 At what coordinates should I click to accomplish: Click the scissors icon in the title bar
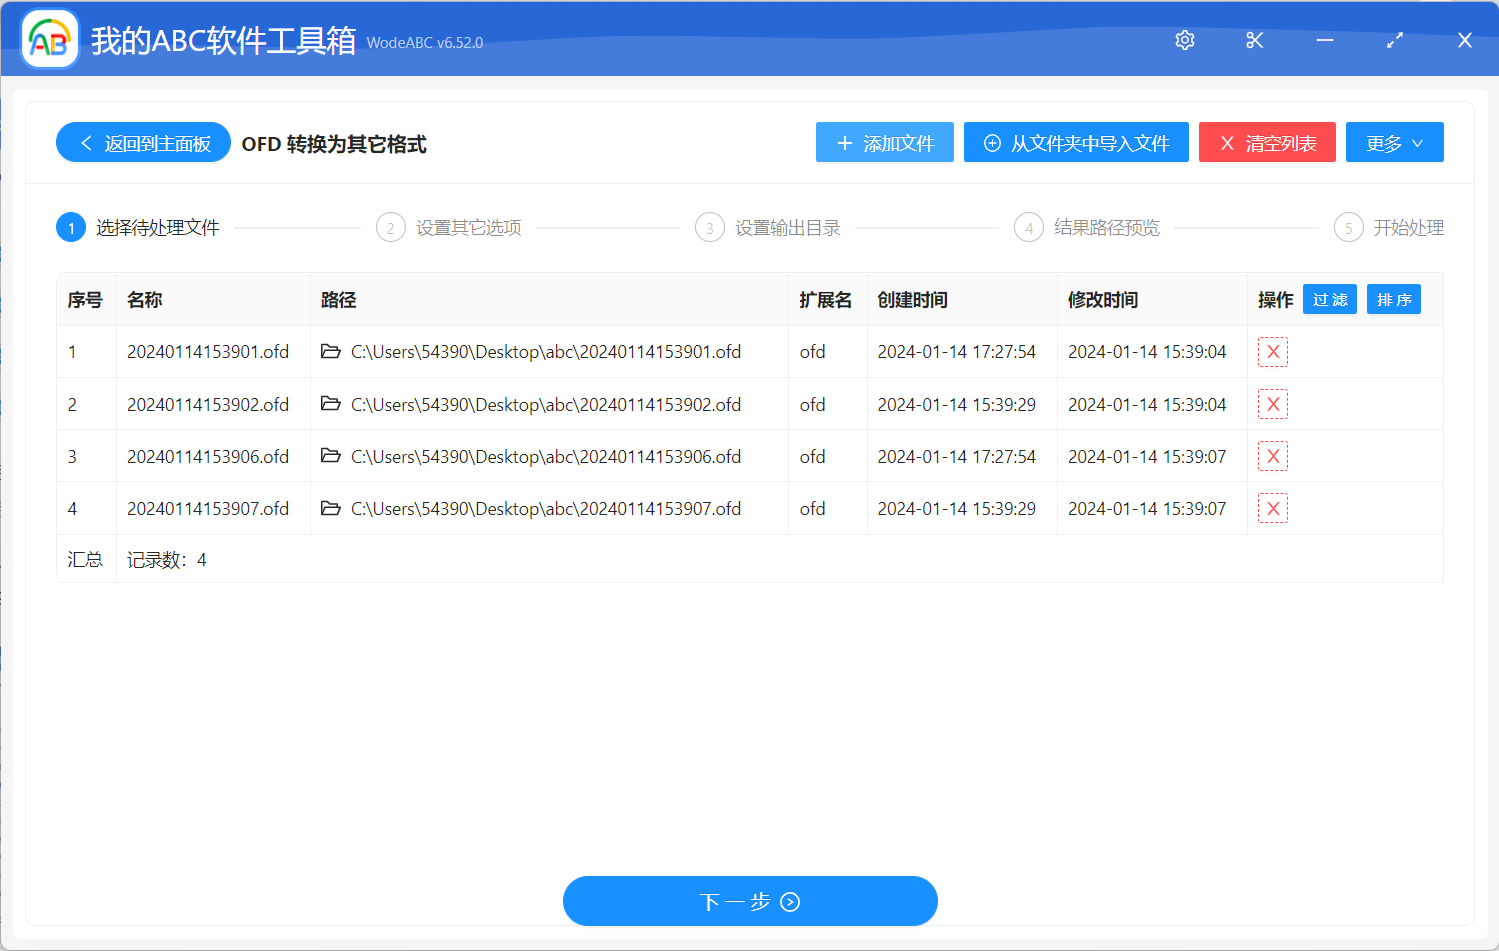pyautogui.click(x=1254, y=40)
